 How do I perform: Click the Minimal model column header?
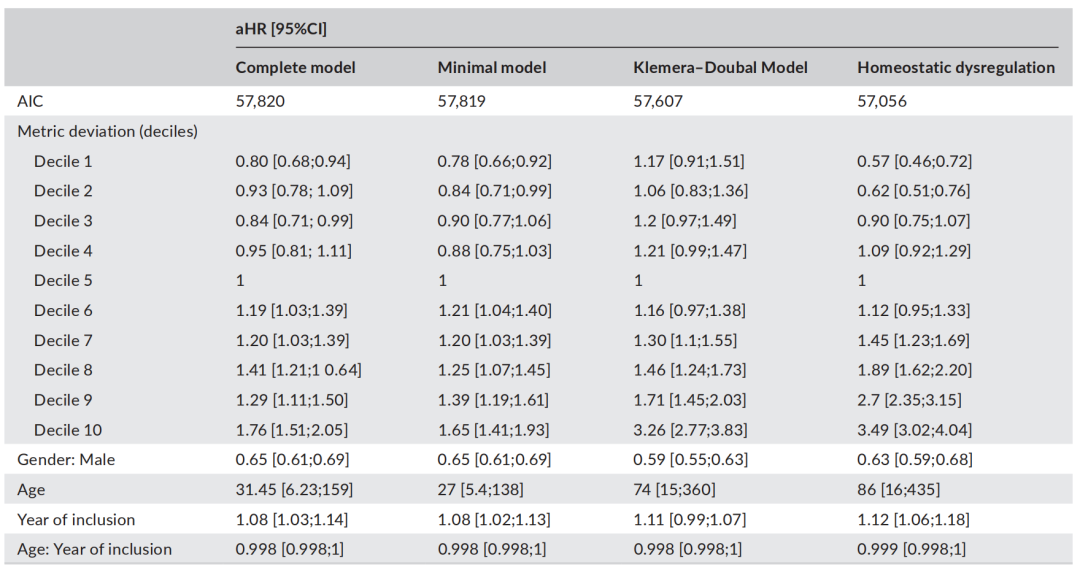[x=492, y=68]
